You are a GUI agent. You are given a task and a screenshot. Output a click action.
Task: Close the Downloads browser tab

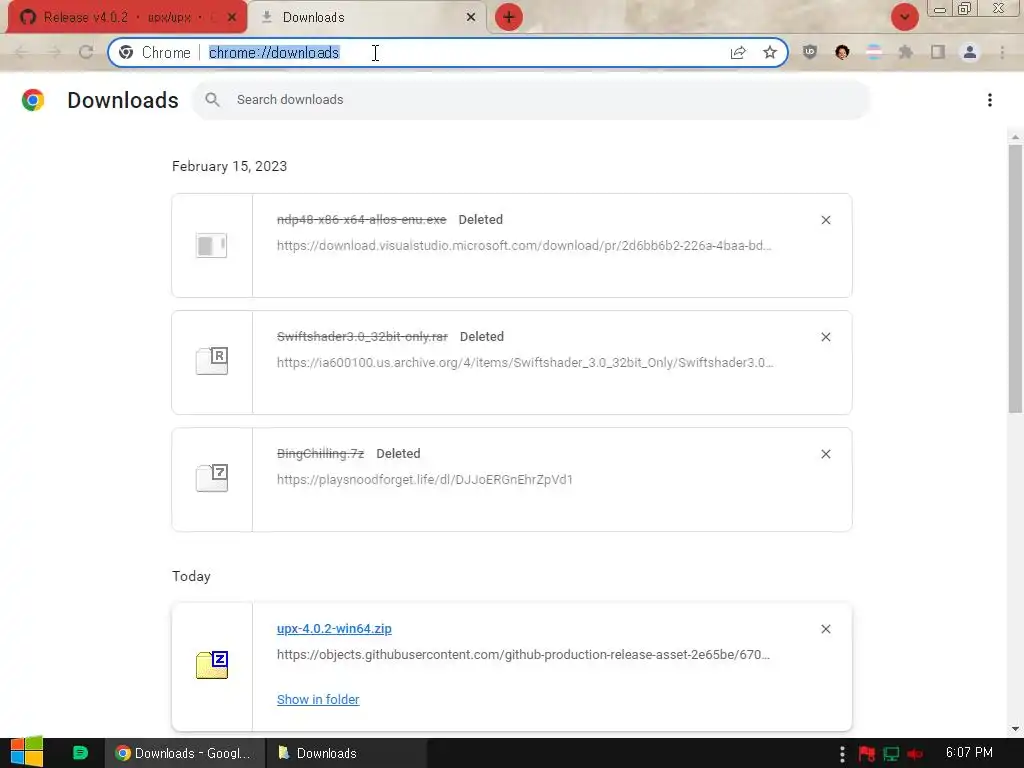point(471,18)
